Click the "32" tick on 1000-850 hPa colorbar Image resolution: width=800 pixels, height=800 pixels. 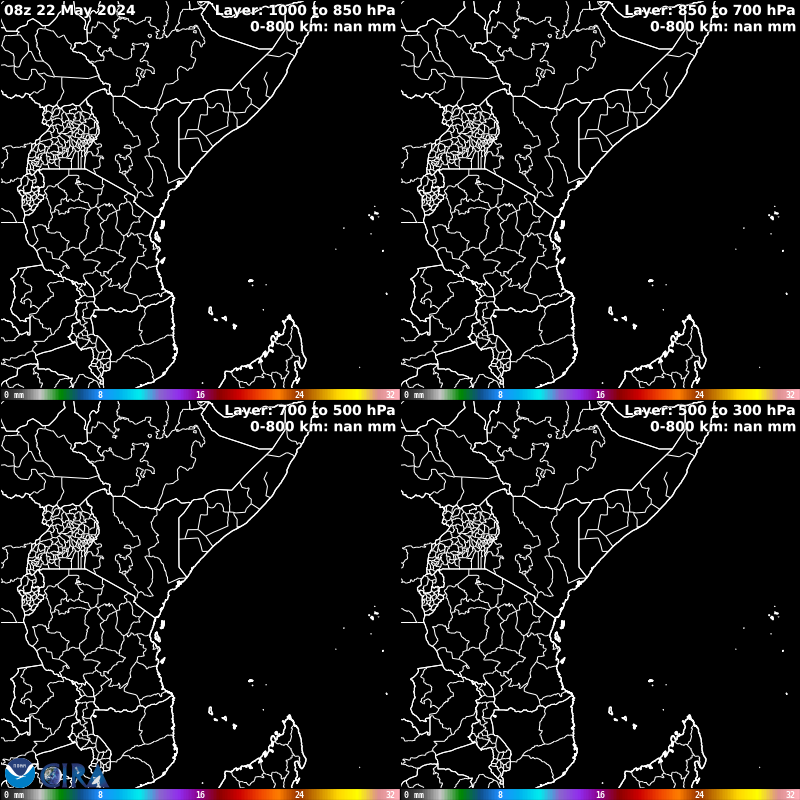(x=390, y=395)
